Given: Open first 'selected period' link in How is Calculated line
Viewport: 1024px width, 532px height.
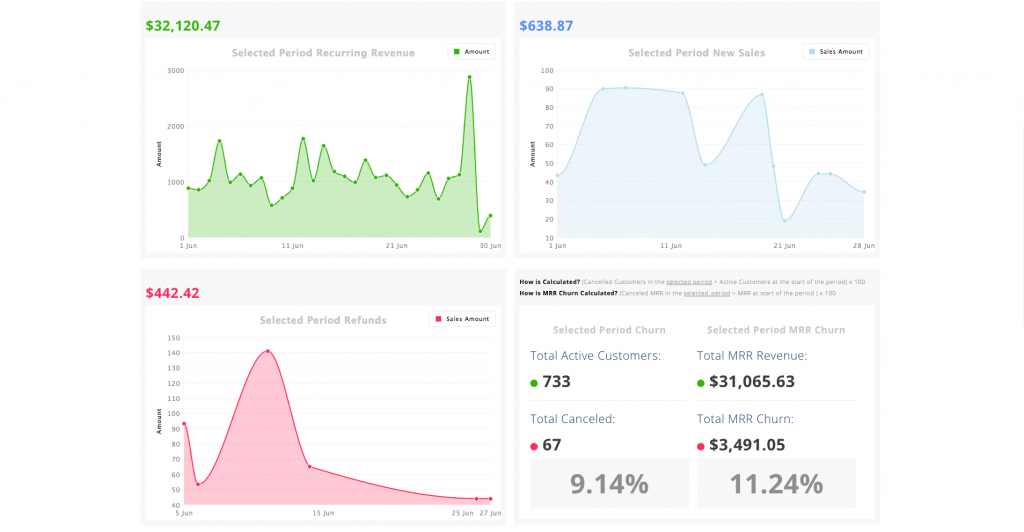Looking at the screenshot, I should point(689,282).
